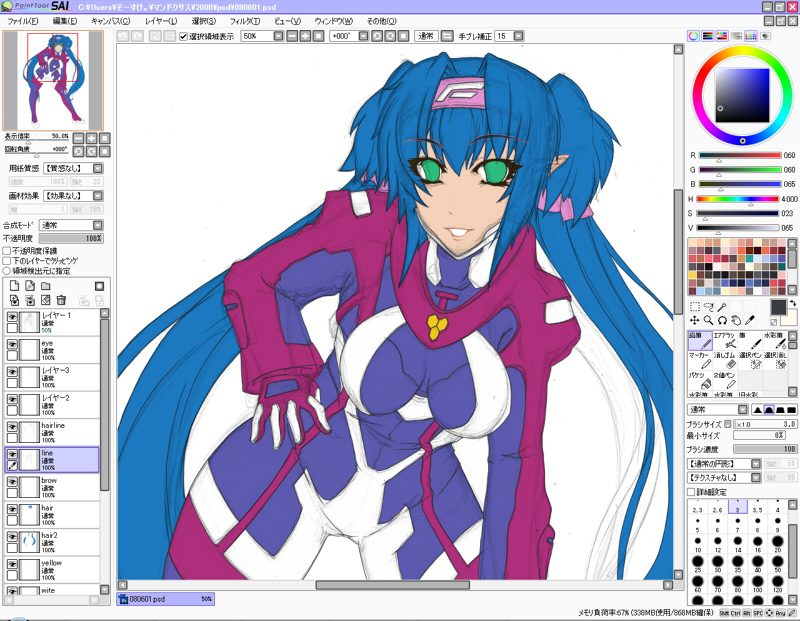The width and height of the screenshot is (800, 621).
Task: Open the レイヤー(L) menu
Action: [161, 21]
